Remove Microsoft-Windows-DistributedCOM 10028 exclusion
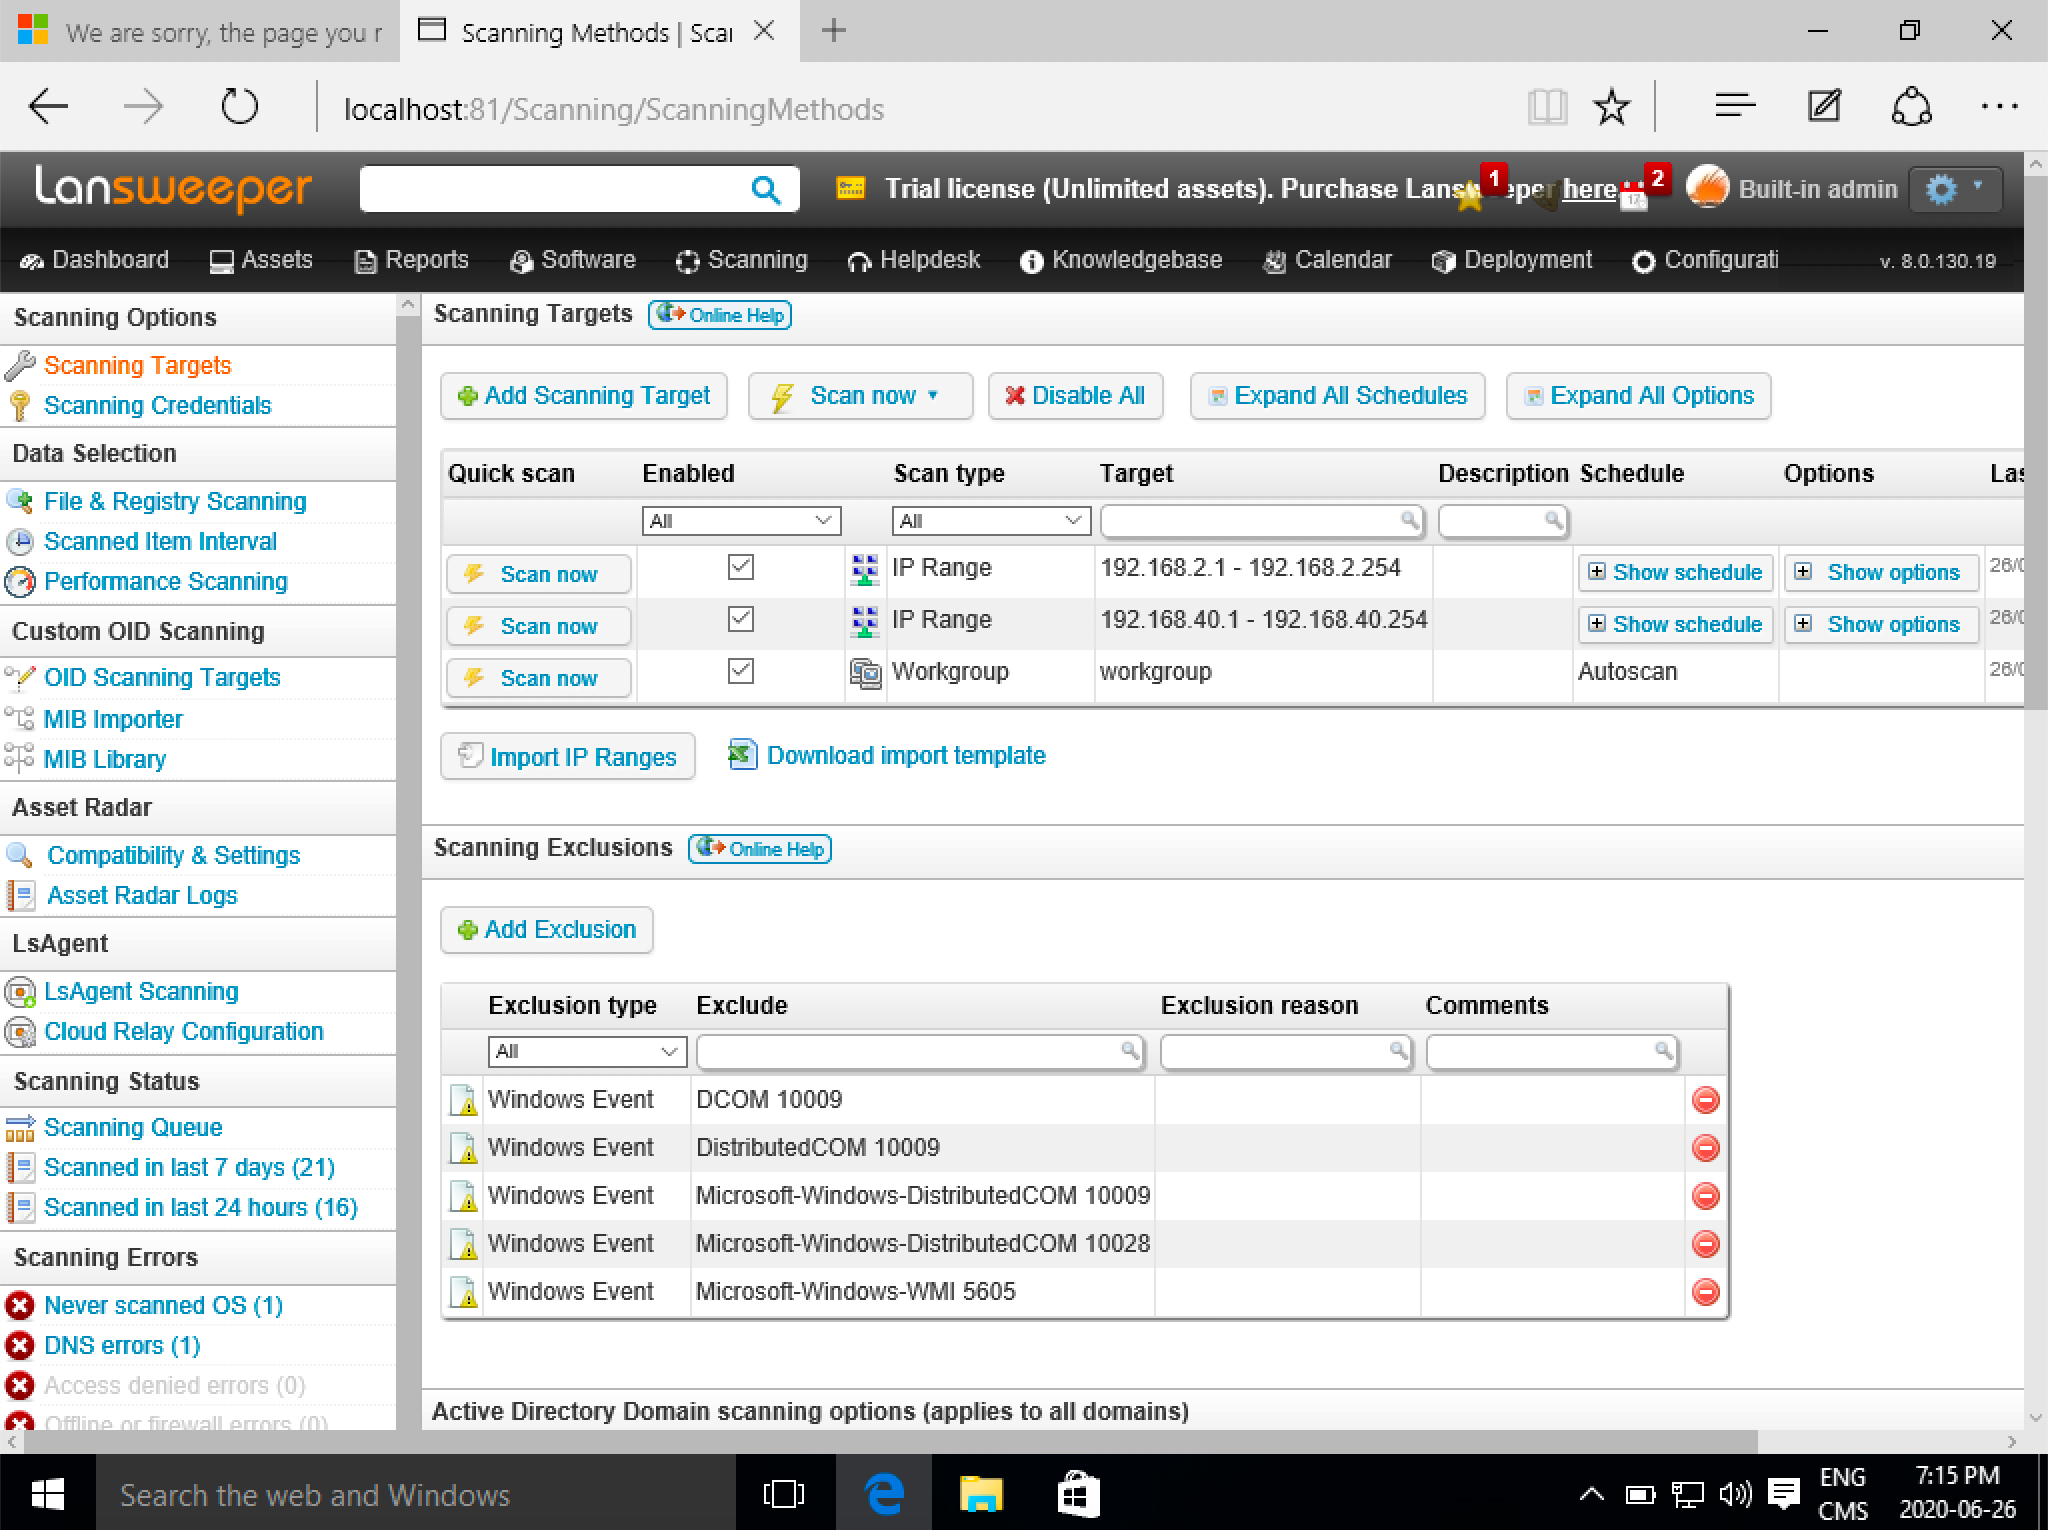 pos(1706,1244)
